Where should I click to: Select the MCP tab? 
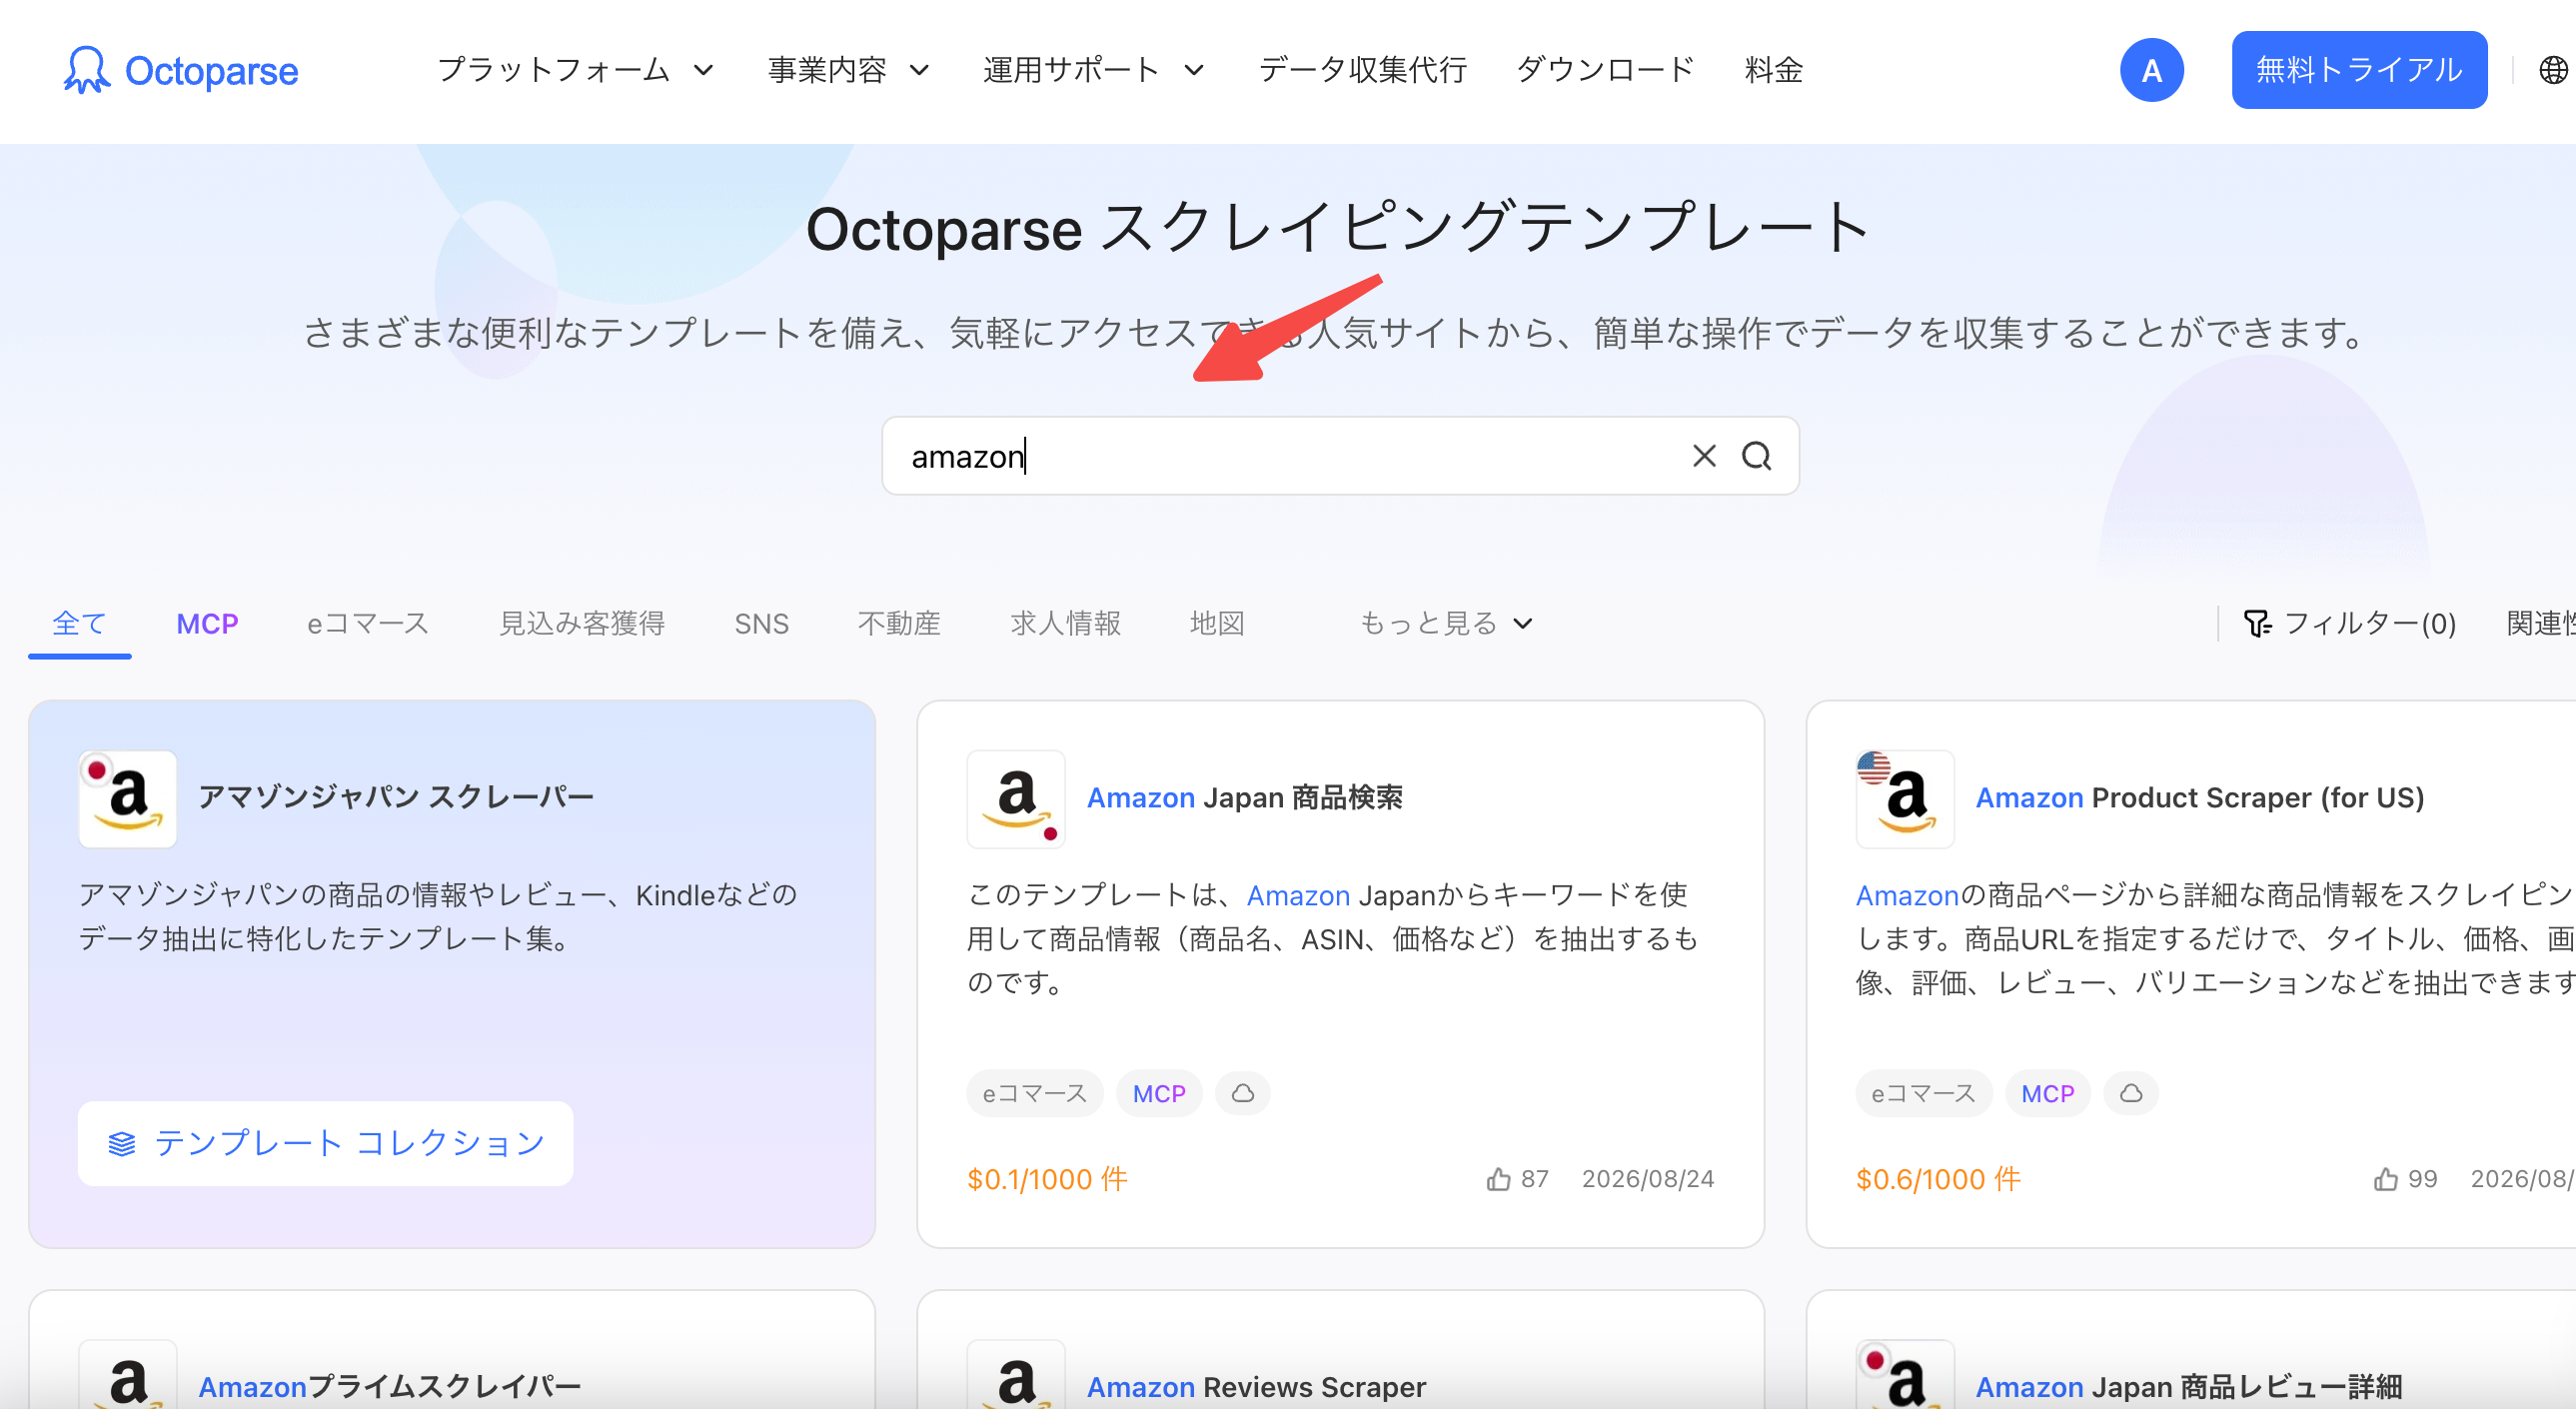207,624
